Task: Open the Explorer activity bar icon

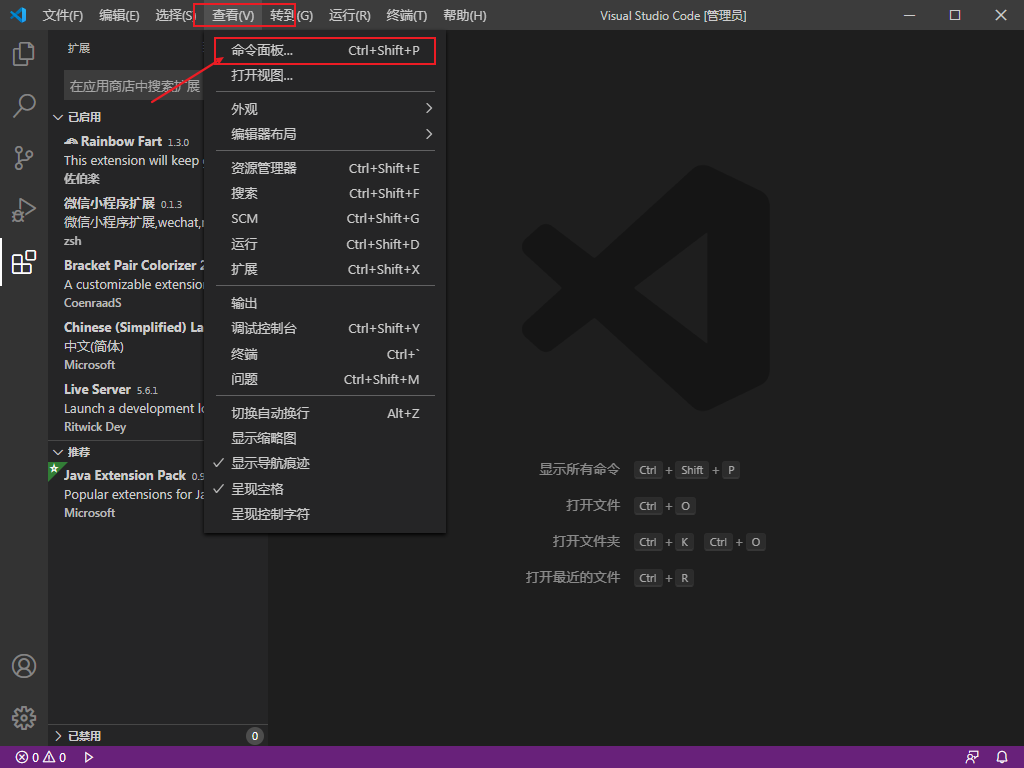Action: pyautogui.click(x=24, y=54)
